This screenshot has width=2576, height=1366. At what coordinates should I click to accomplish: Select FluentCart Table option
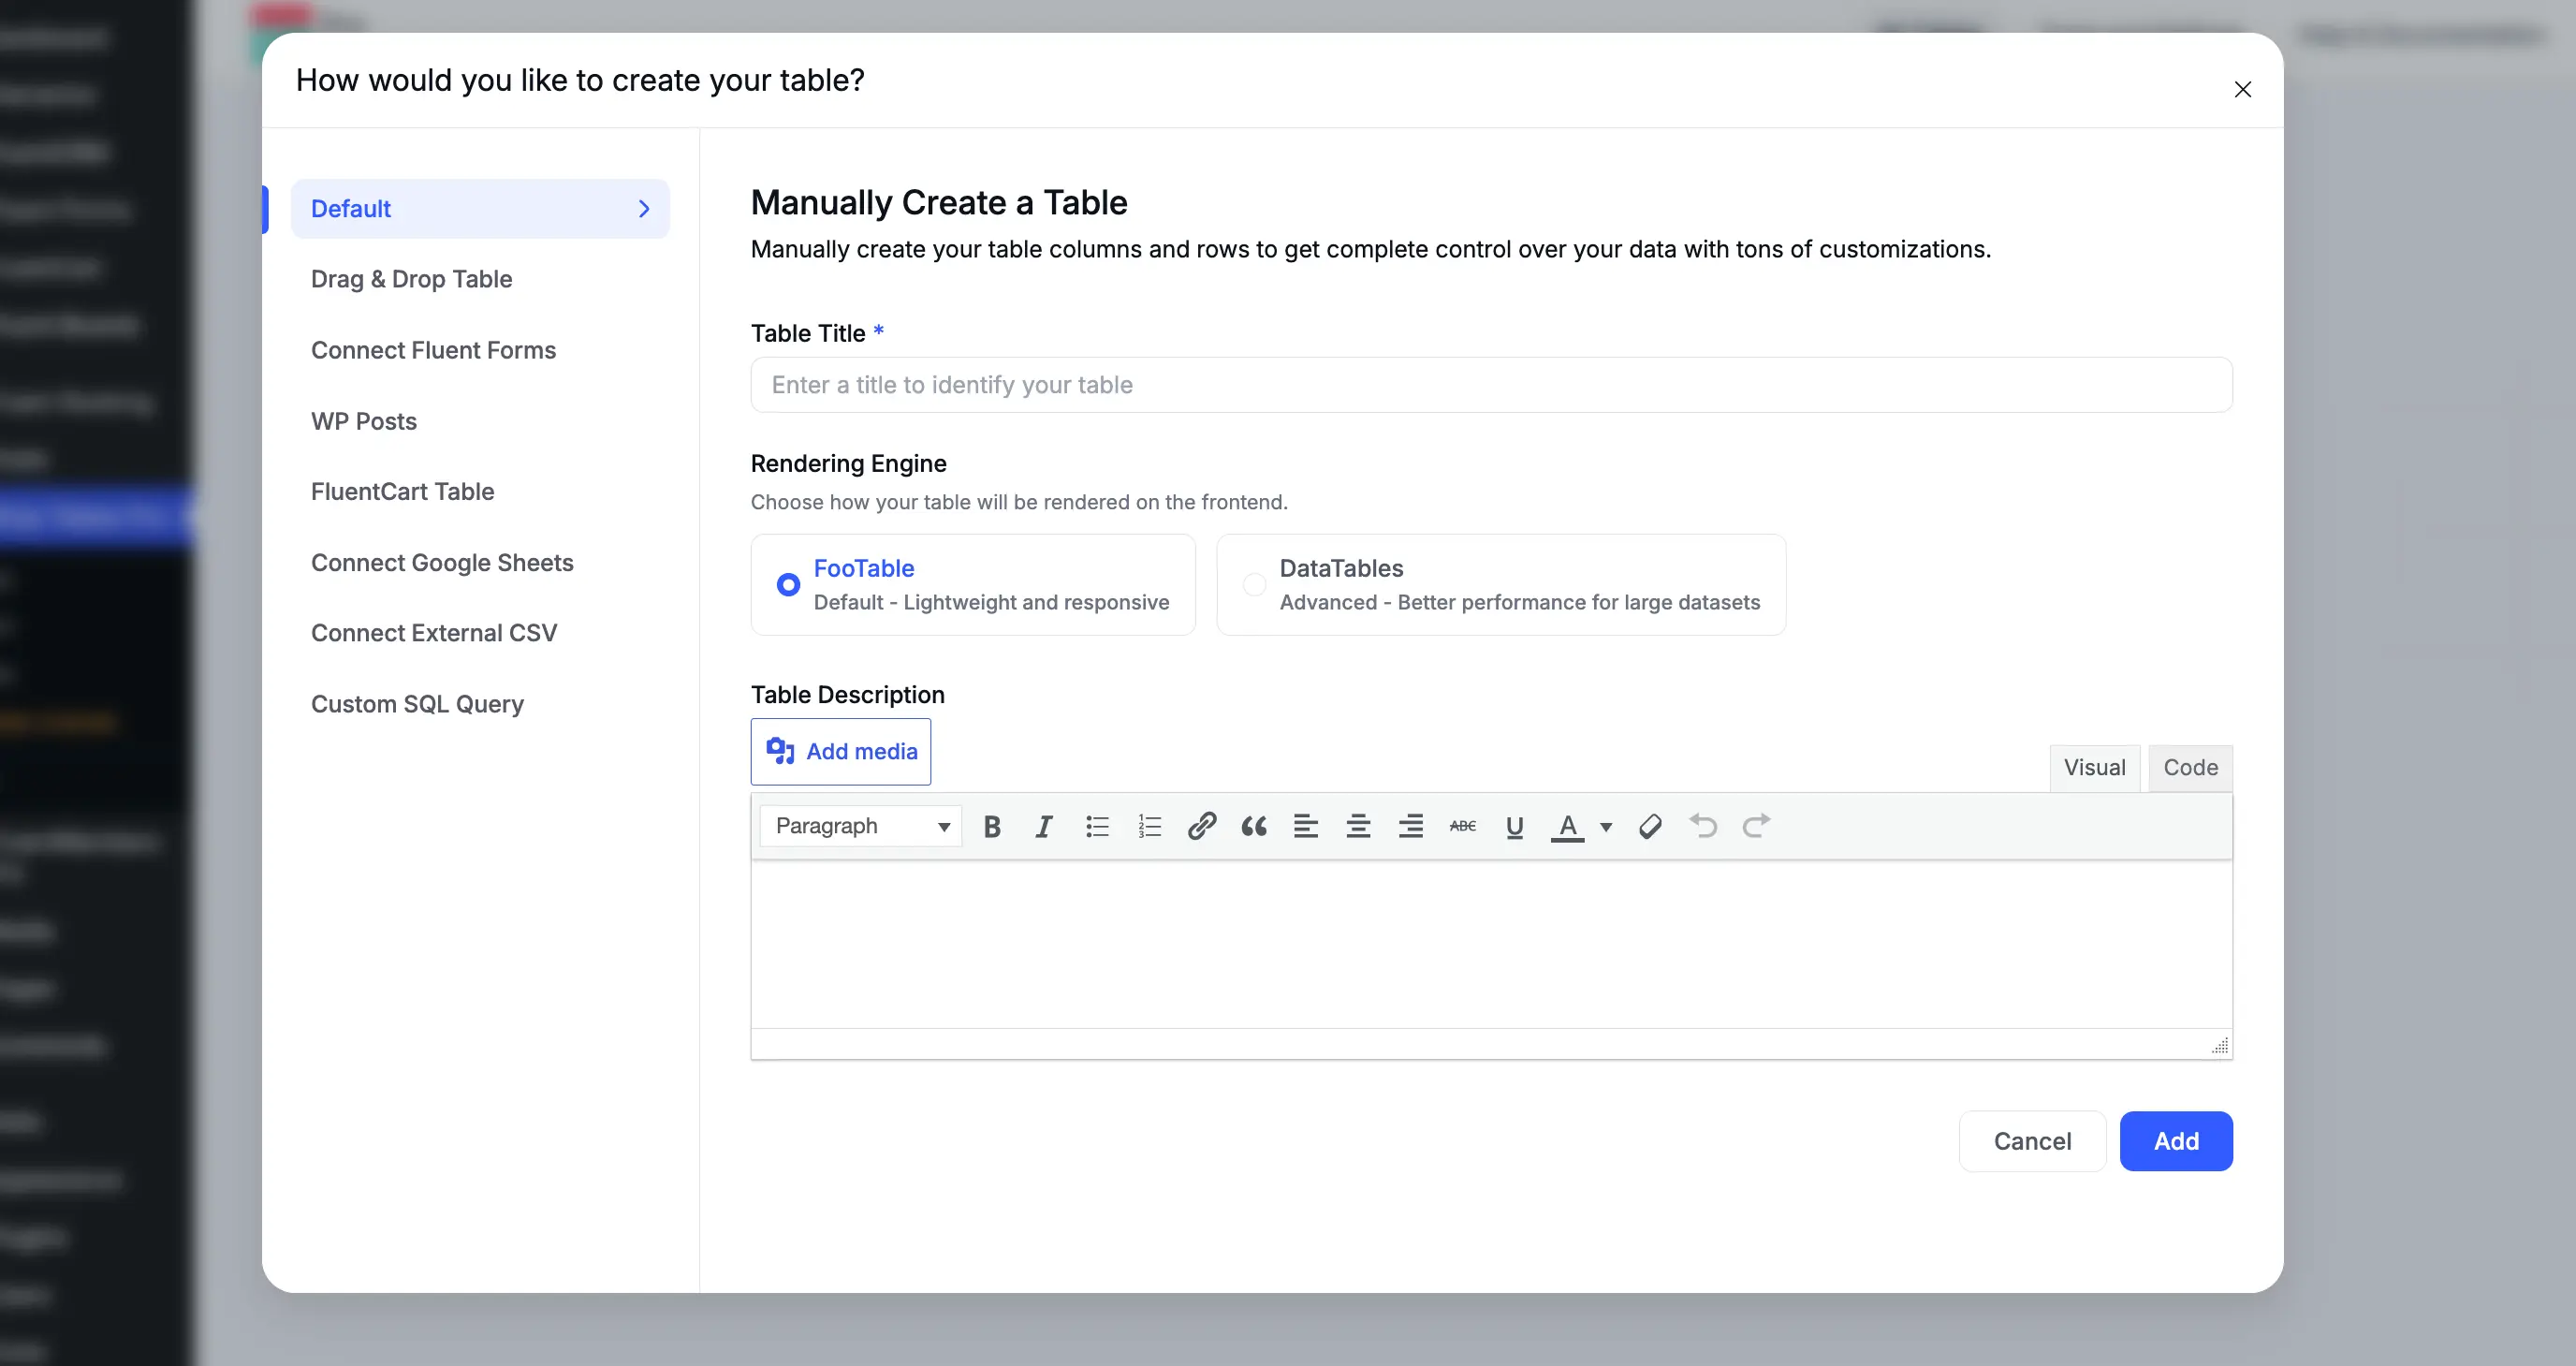coord(403,492)
